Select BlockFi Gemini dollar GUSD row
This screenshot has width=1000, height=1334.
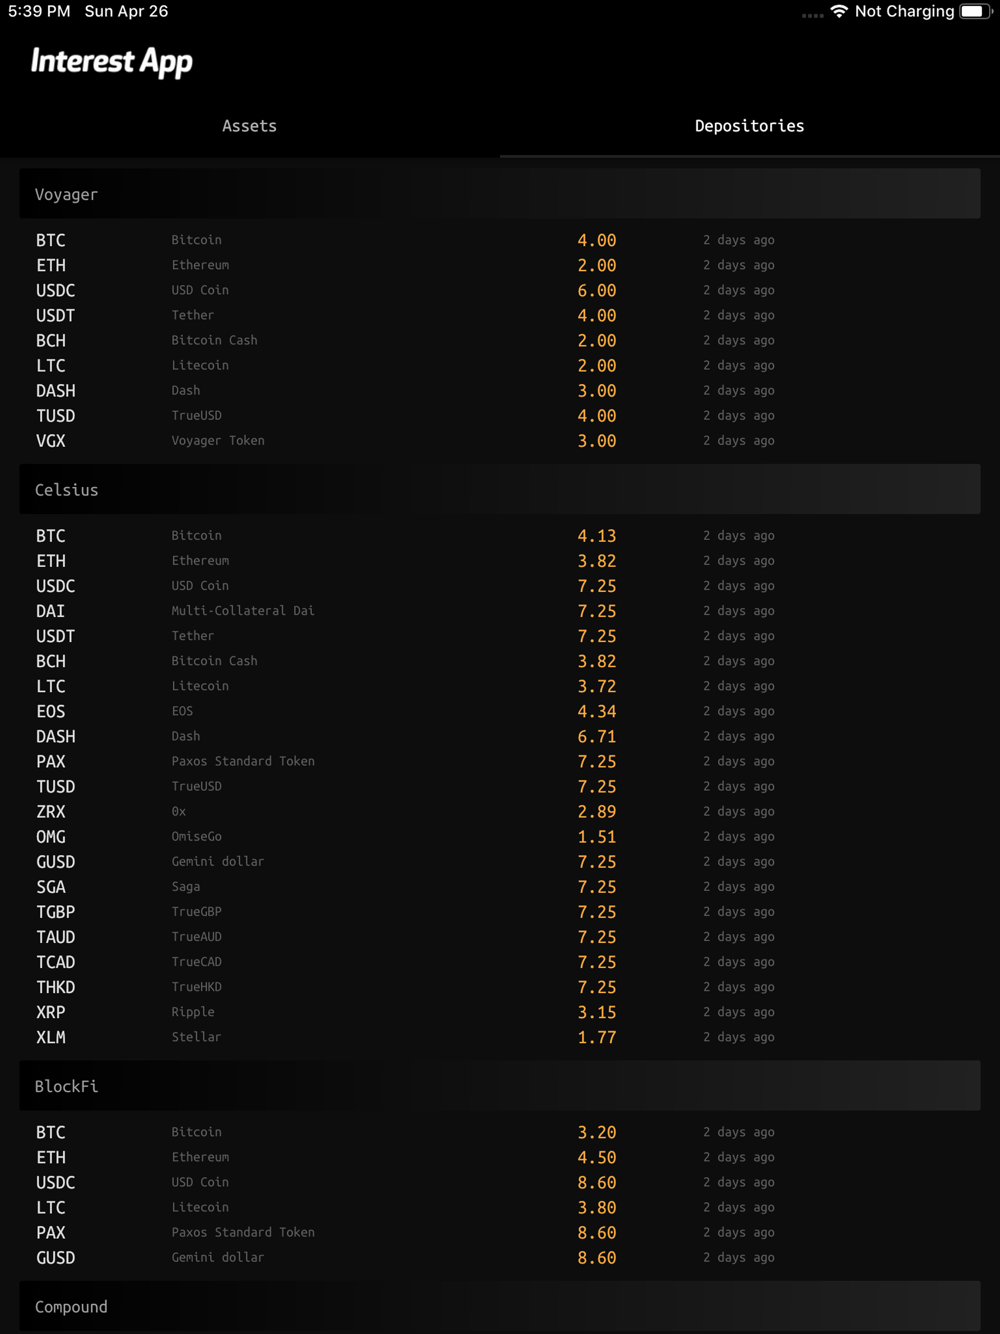point(500,1258)
